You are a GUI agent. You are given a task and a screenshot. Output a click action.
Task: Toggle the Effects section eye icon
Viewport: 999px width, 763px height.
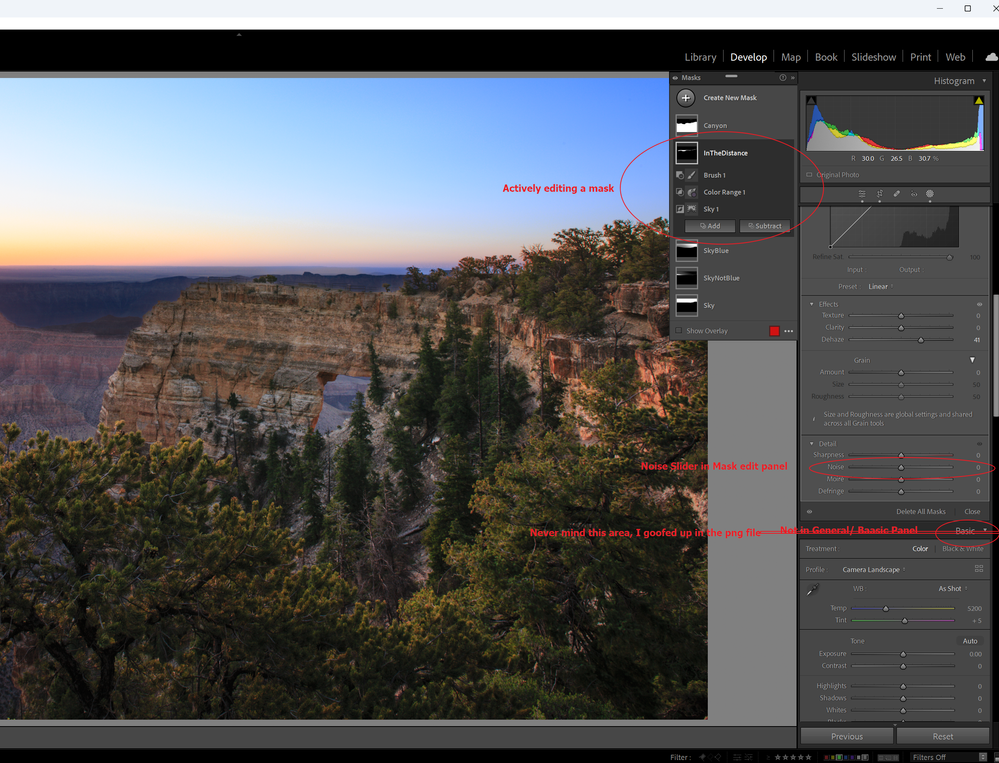979,304
